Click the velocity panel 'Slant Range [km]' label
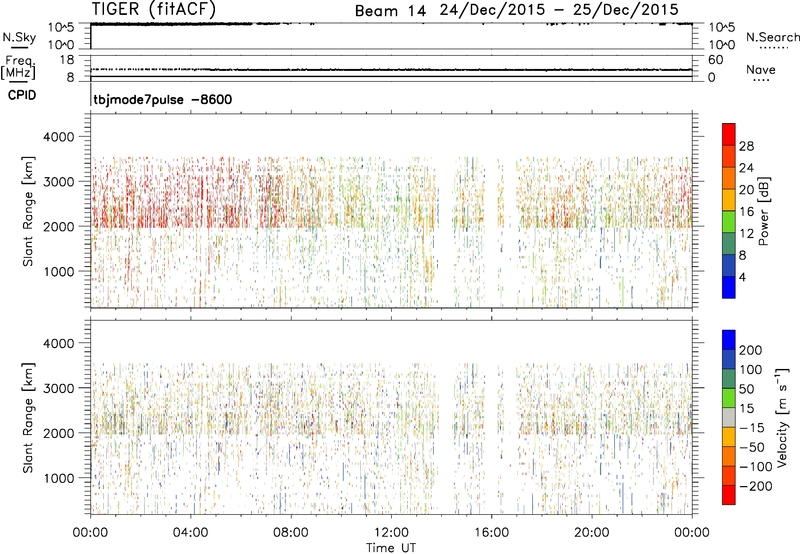Viewport: 800px width, 554px height. (x=28, y=418)
